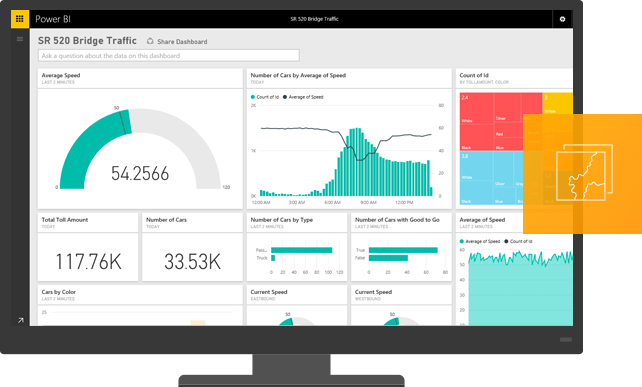Open Number of Cars with Good to Go title
The image size is (642, 387).
397,220
